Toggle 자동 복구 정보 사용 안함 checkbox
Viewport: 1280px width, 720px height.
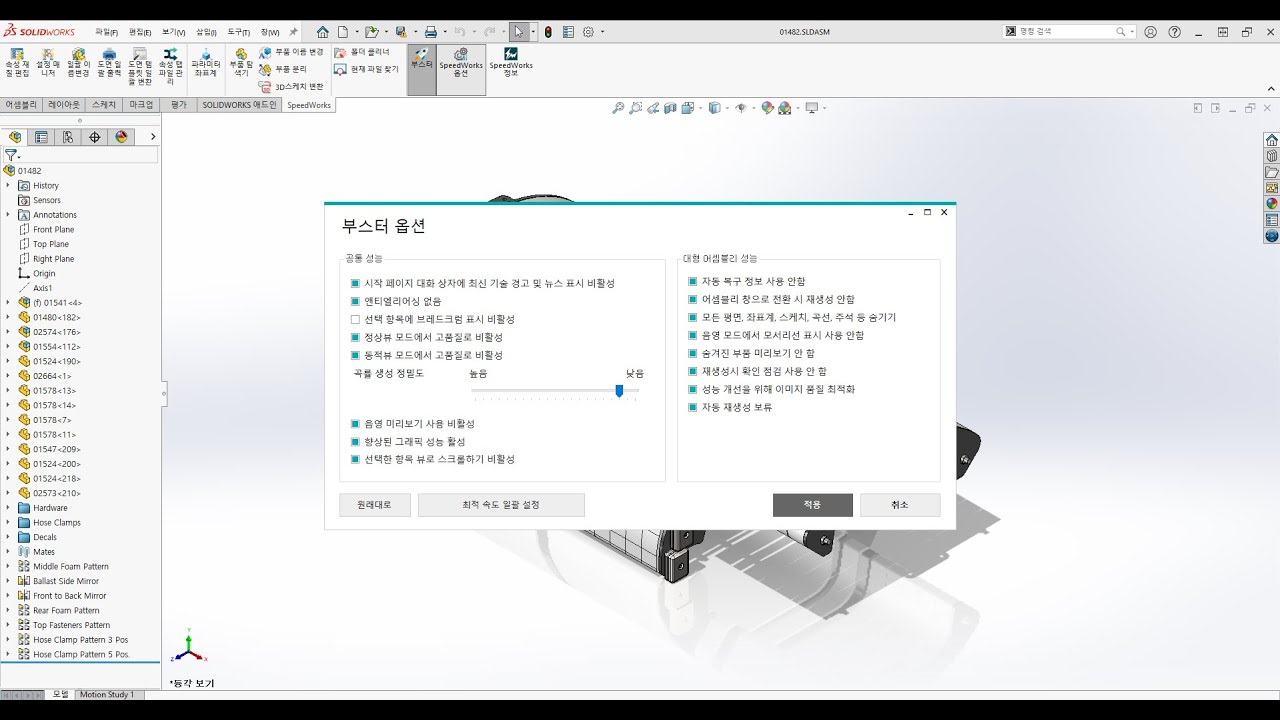(x=692, y=281)
